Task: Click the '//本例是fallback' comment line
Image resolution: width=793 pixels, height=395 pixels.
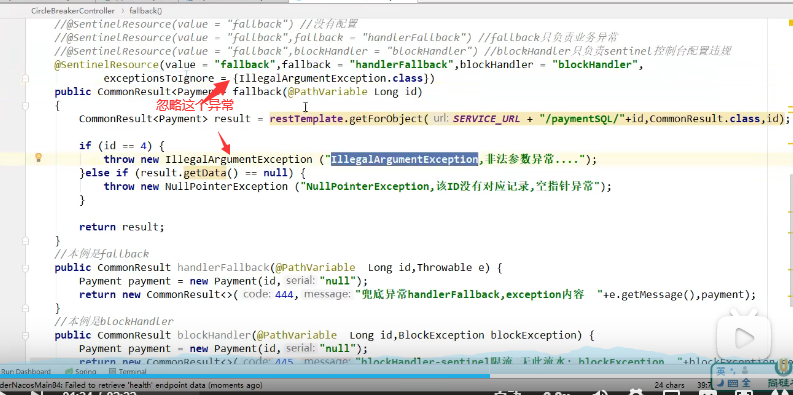Action: (x=102, y=254)
